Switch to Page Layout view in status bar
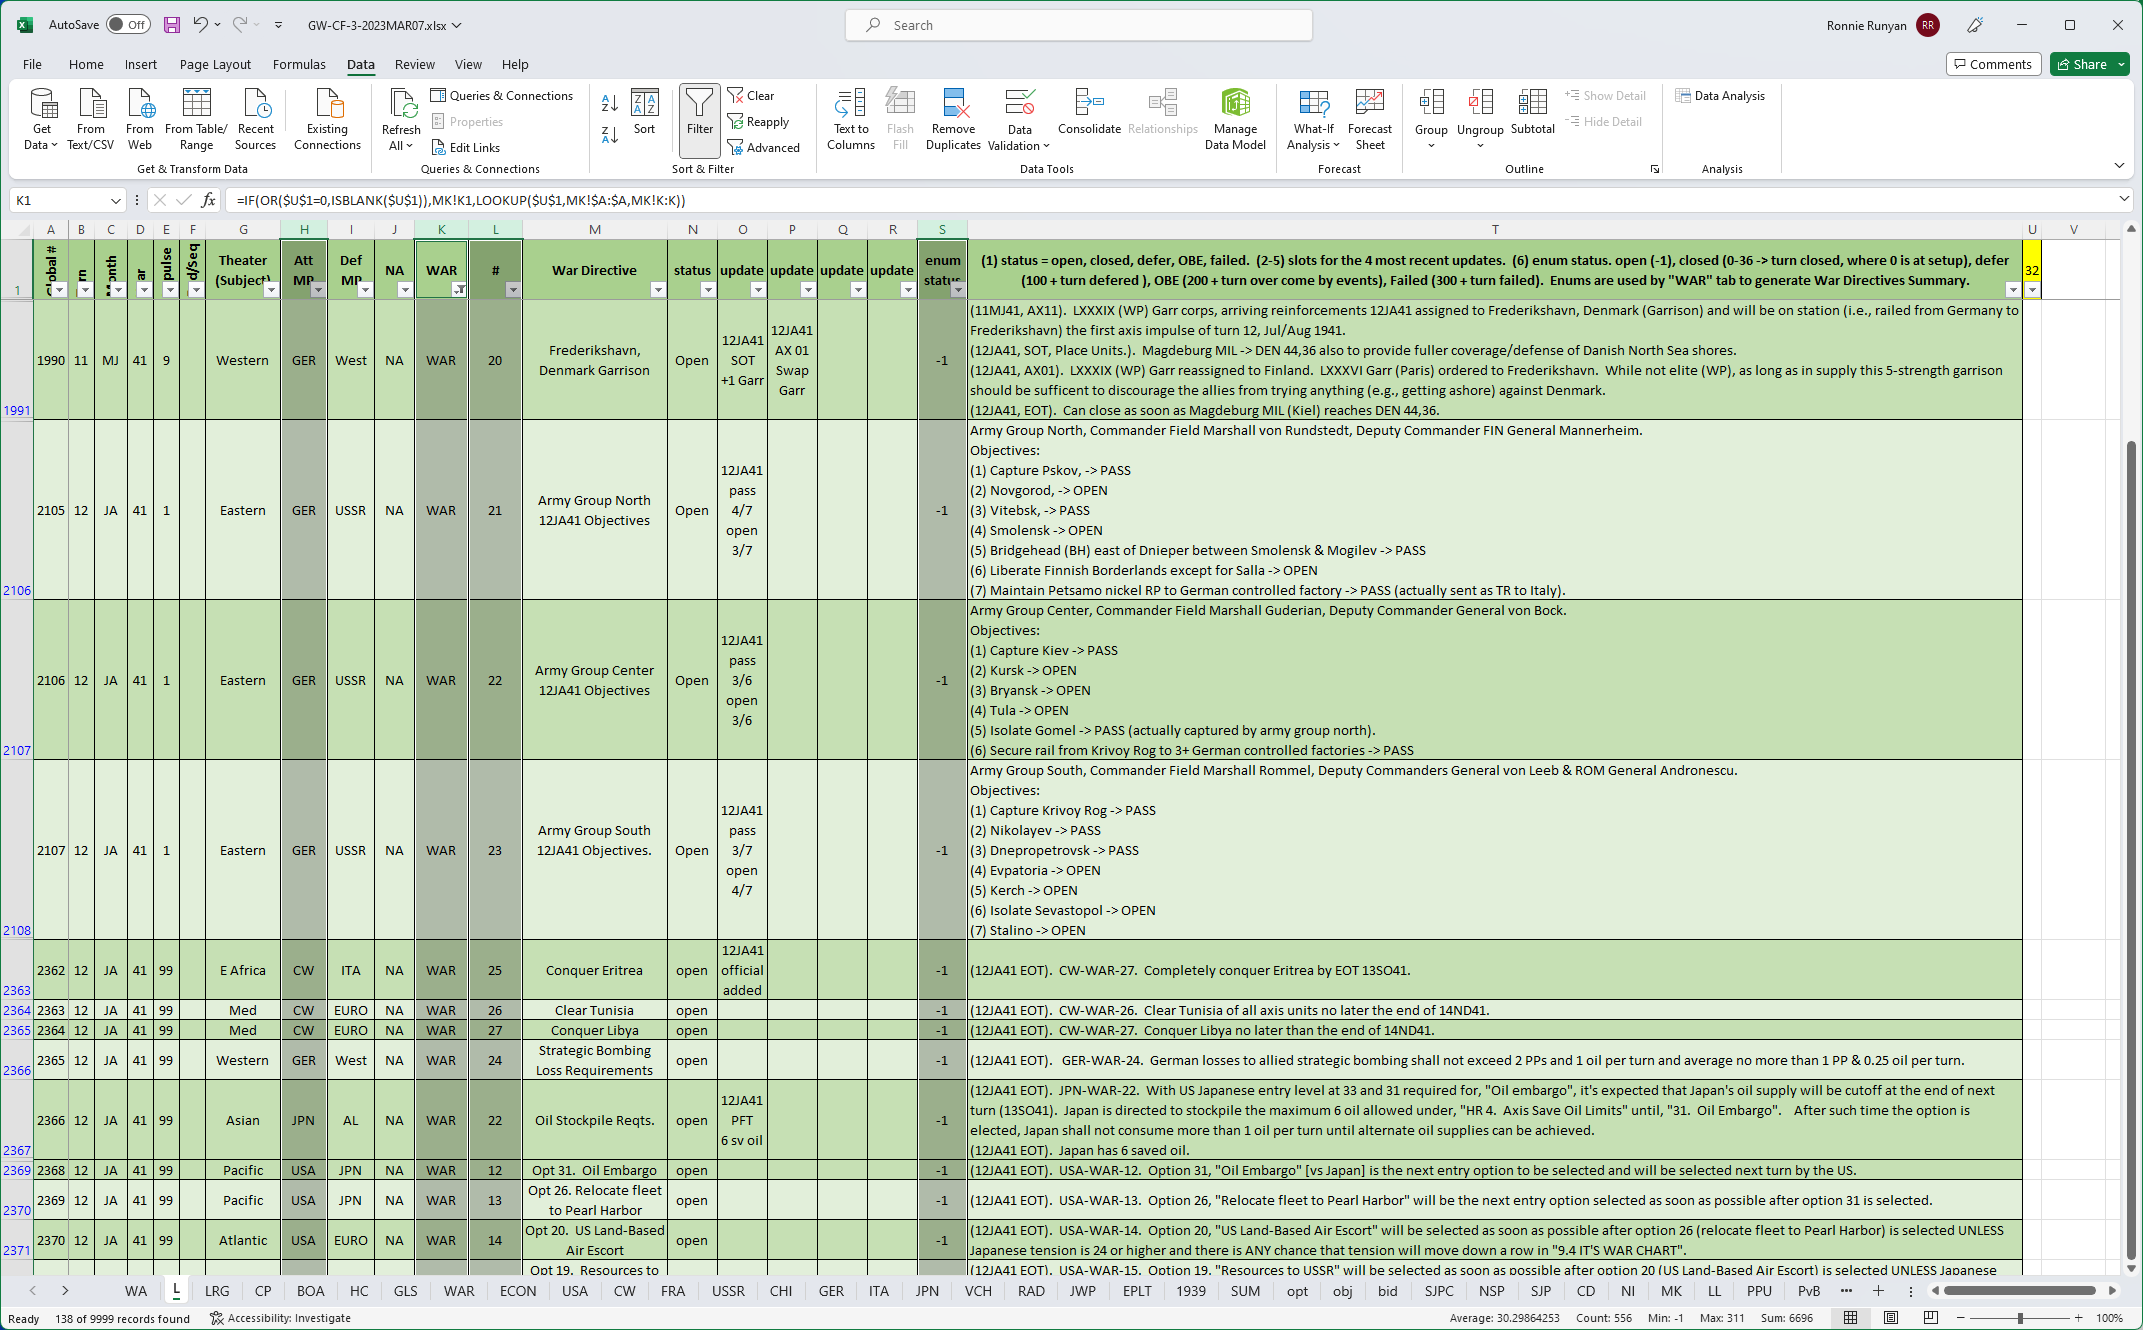Viewport: 2143px width, 1330px height. pyautogui.click(x=1891, y=1318)
